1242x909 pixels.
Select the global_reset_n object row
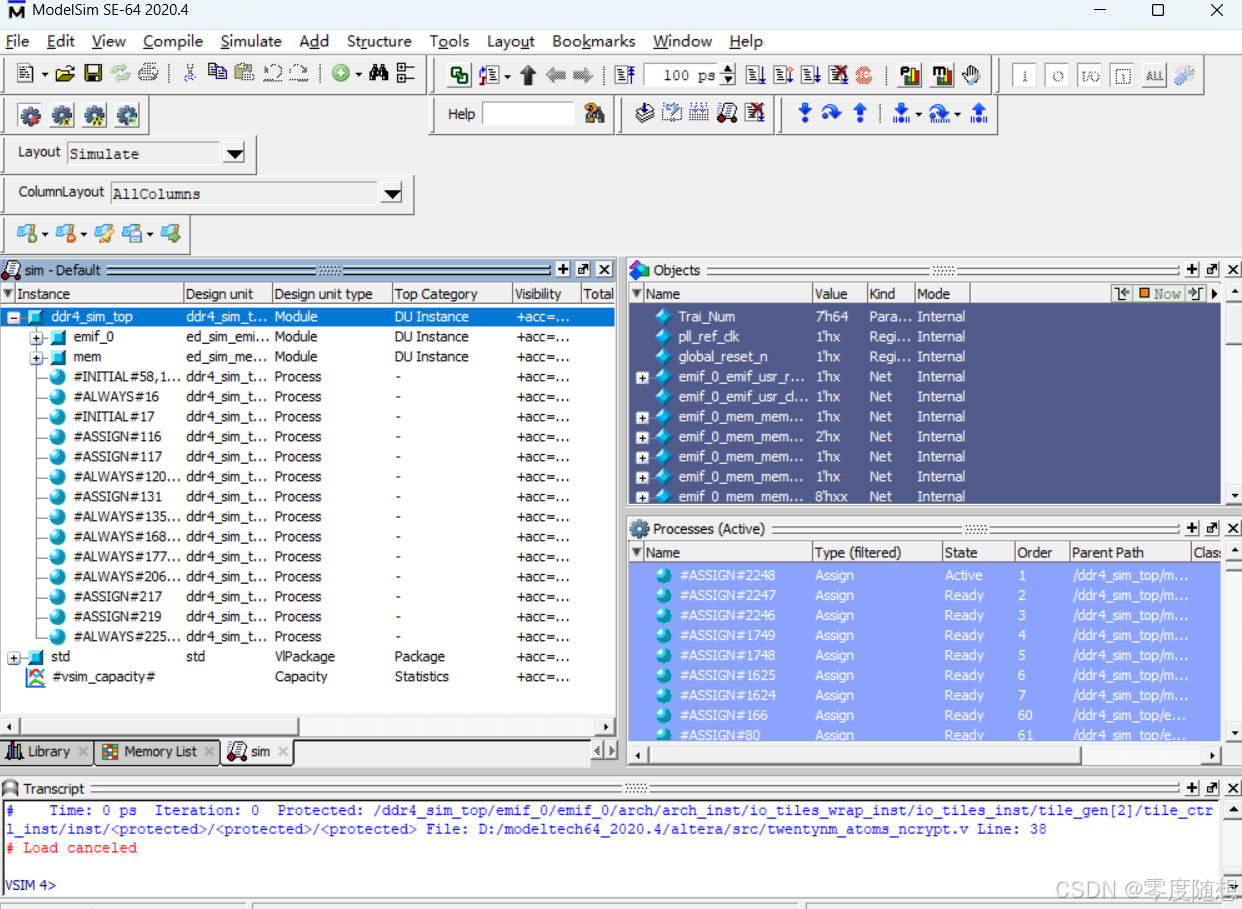925,357
